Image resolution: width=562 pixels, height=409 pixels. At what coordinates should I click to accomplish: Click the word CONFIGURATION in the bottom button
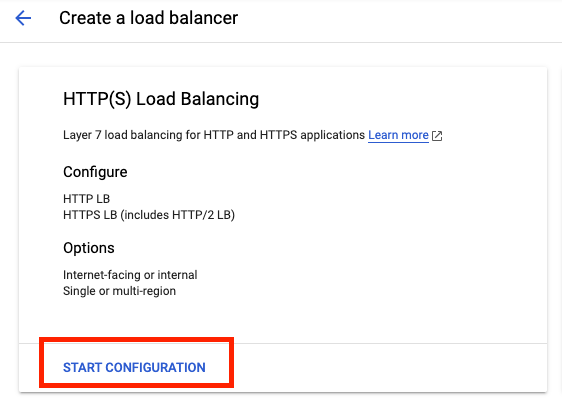(155, 367)
